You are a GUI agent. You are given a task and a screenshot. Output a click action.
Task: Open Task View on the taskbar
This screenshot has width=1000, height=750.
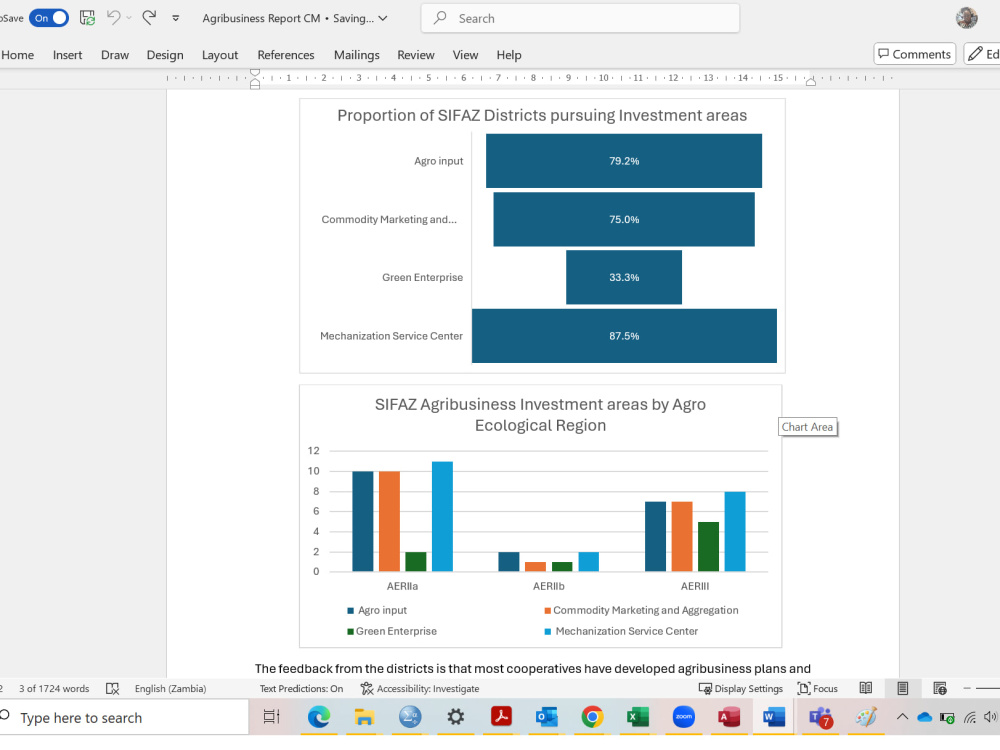[x=272, y=717]
